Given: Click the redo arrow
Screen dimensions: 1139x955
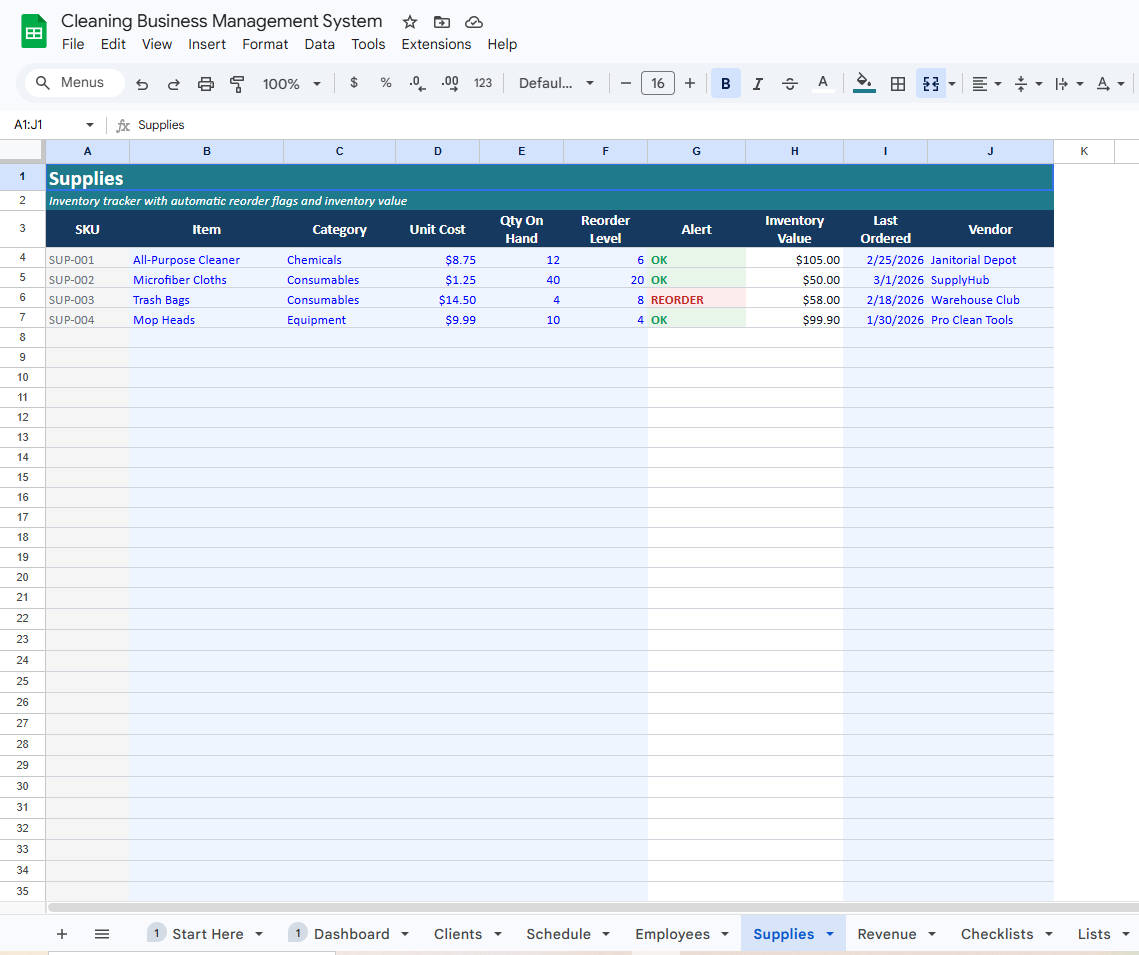Looking at the screenshot, I should [174, 84].
